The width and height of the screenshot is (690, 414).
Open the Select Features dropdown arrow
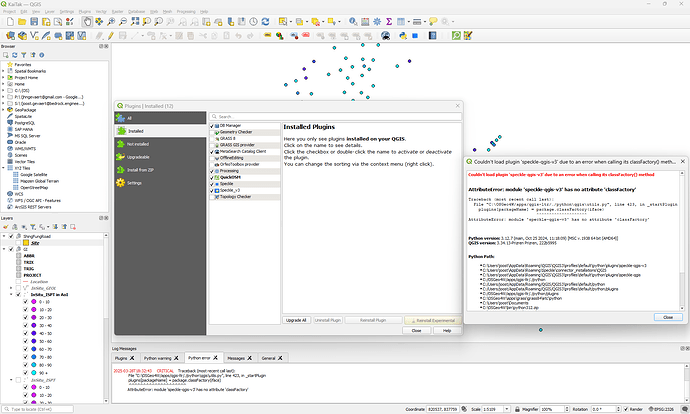tap(290, 22)
